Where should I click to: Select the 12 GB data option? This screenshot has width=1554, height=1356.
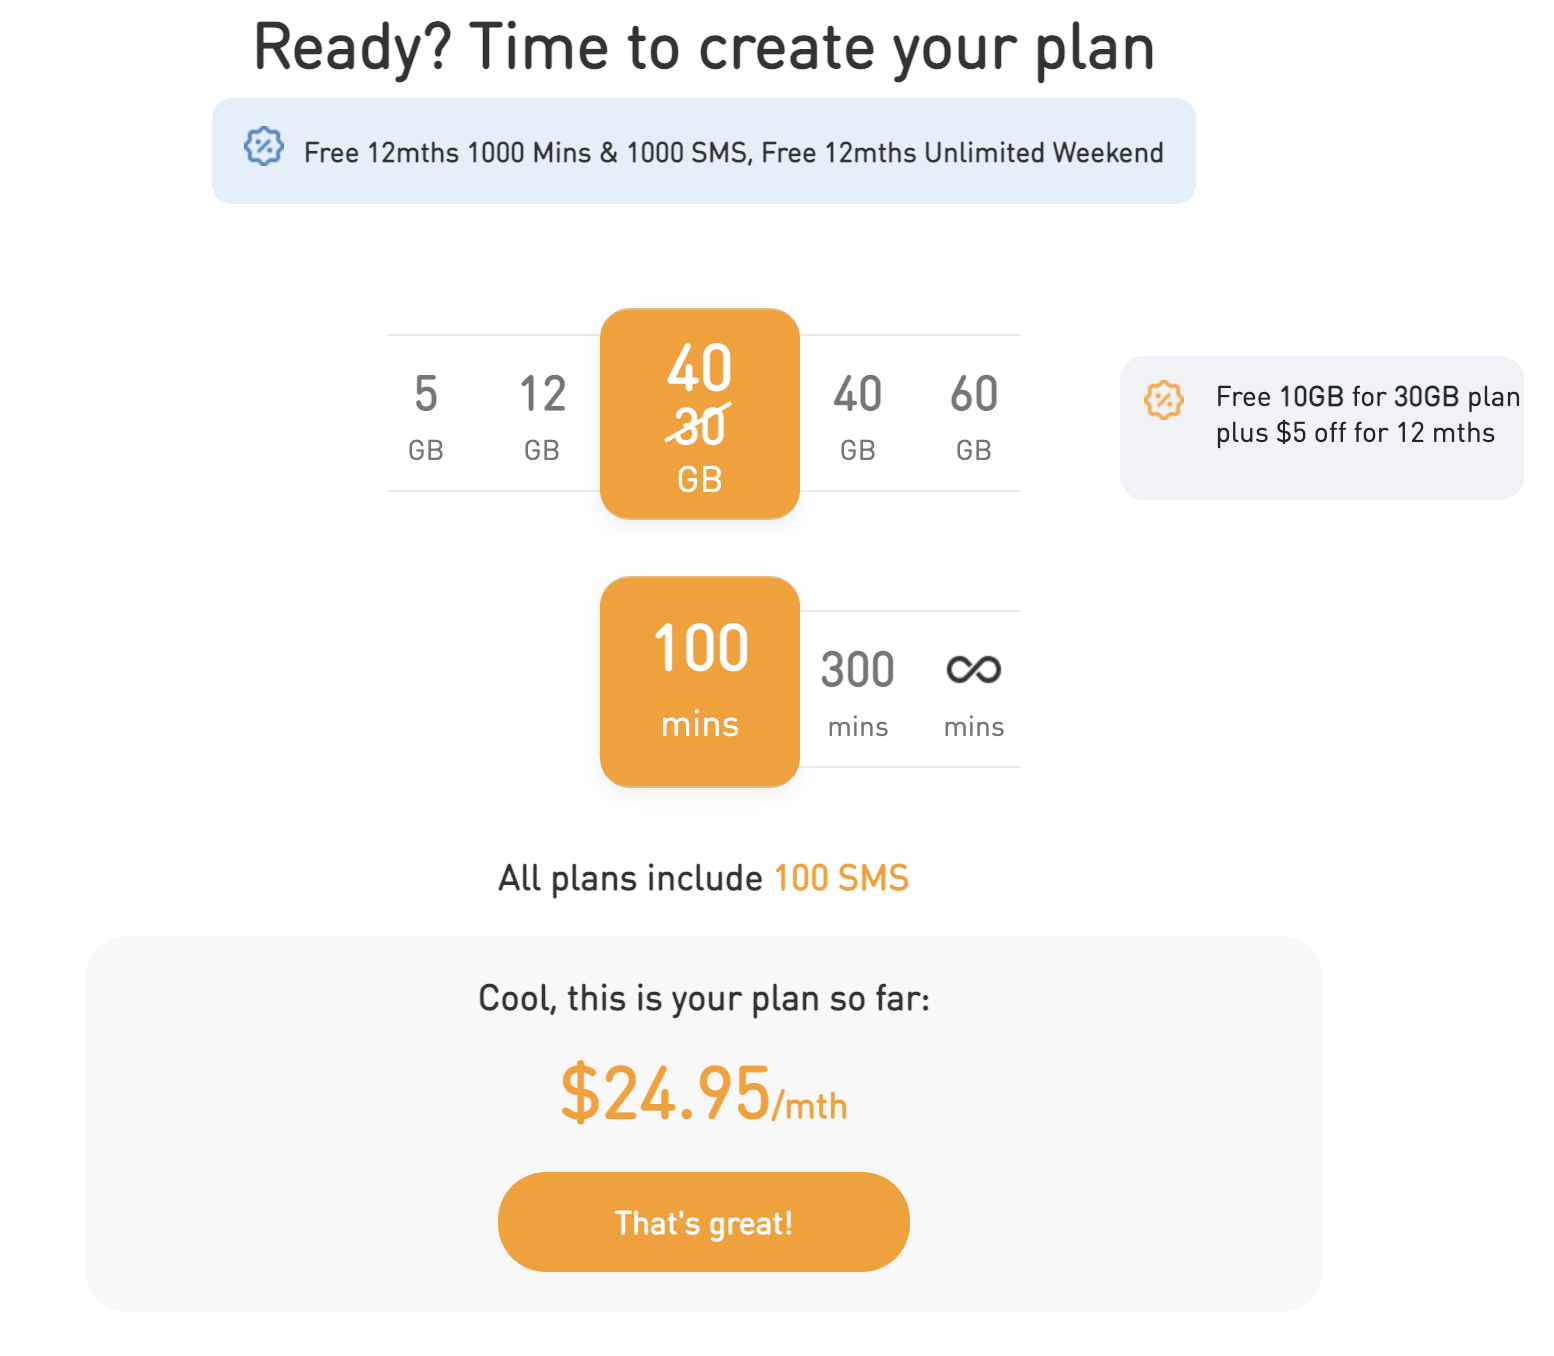[542, 415]
